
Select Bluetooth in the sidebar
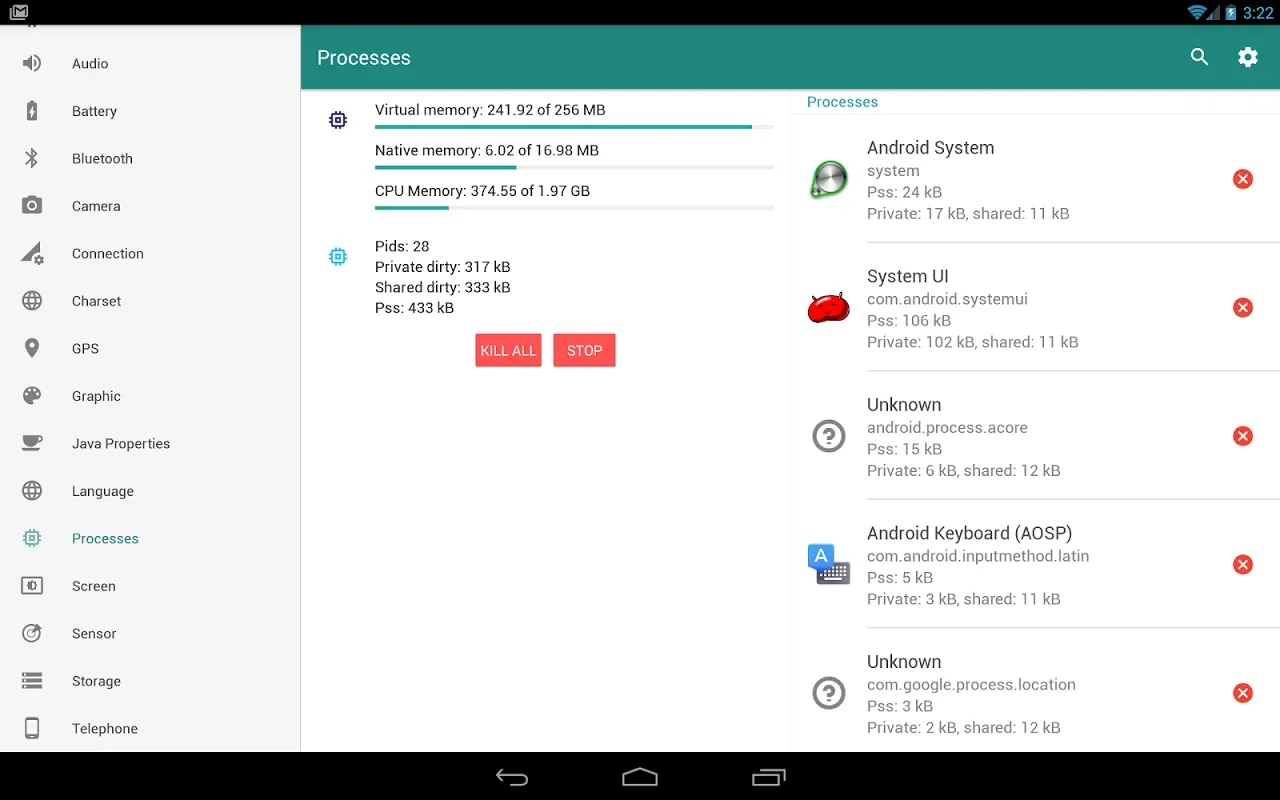pyautogui.click(x=150, y=158)
